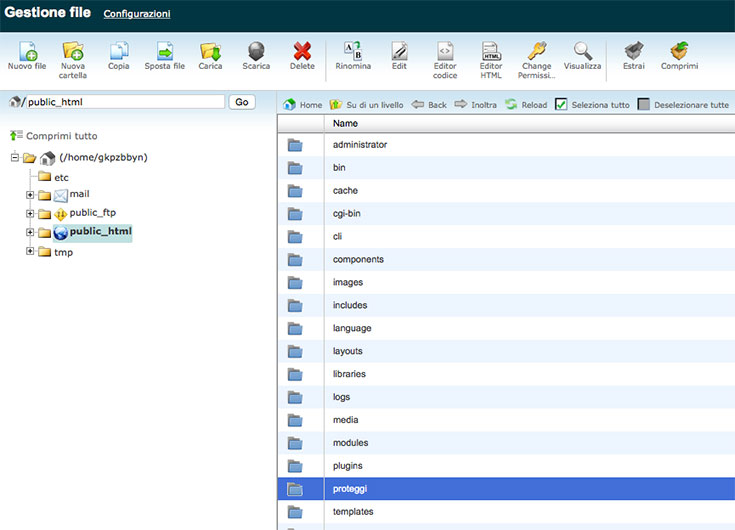The image size is (735, 530).
Task: Expand the public_html tree node
Action: pos(30,232)
